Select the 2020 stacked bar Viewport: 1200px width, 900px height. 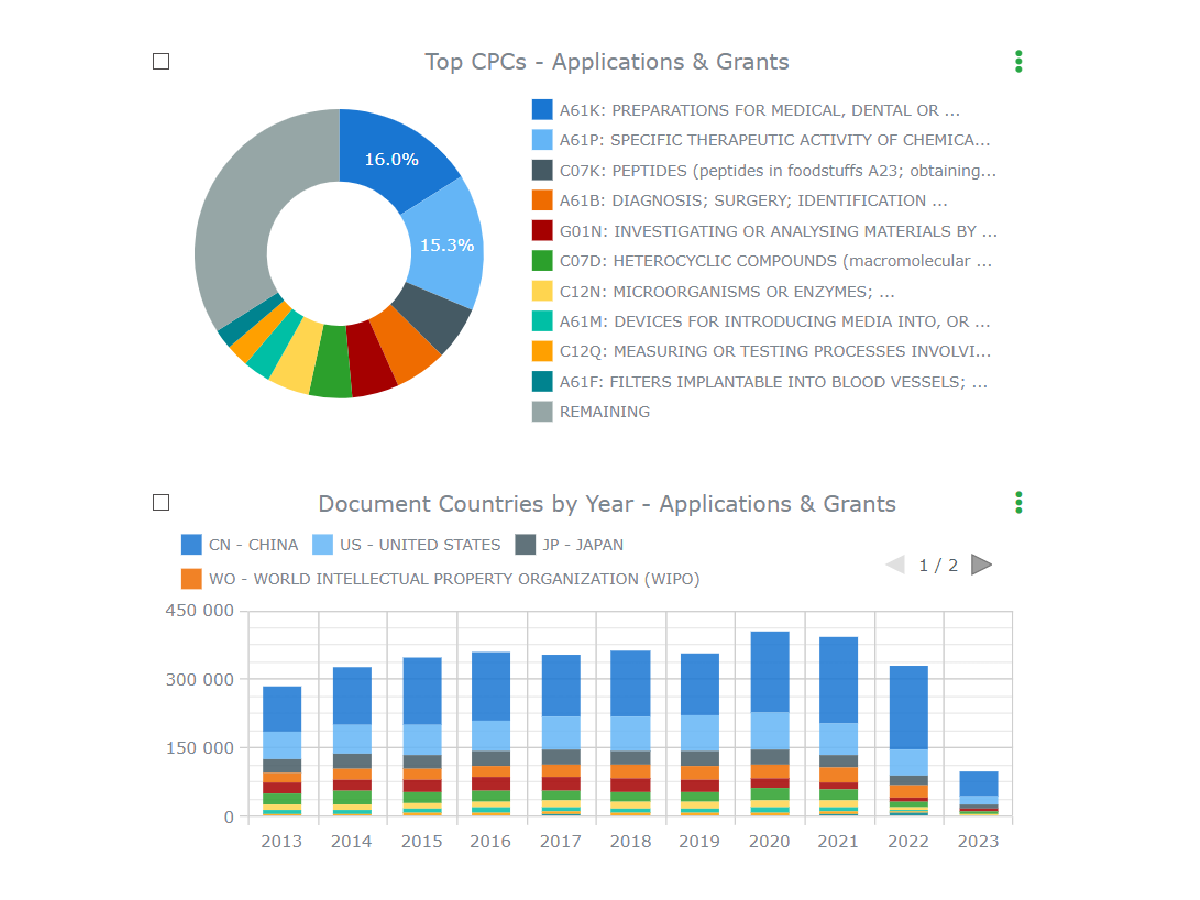coord(770,724)
